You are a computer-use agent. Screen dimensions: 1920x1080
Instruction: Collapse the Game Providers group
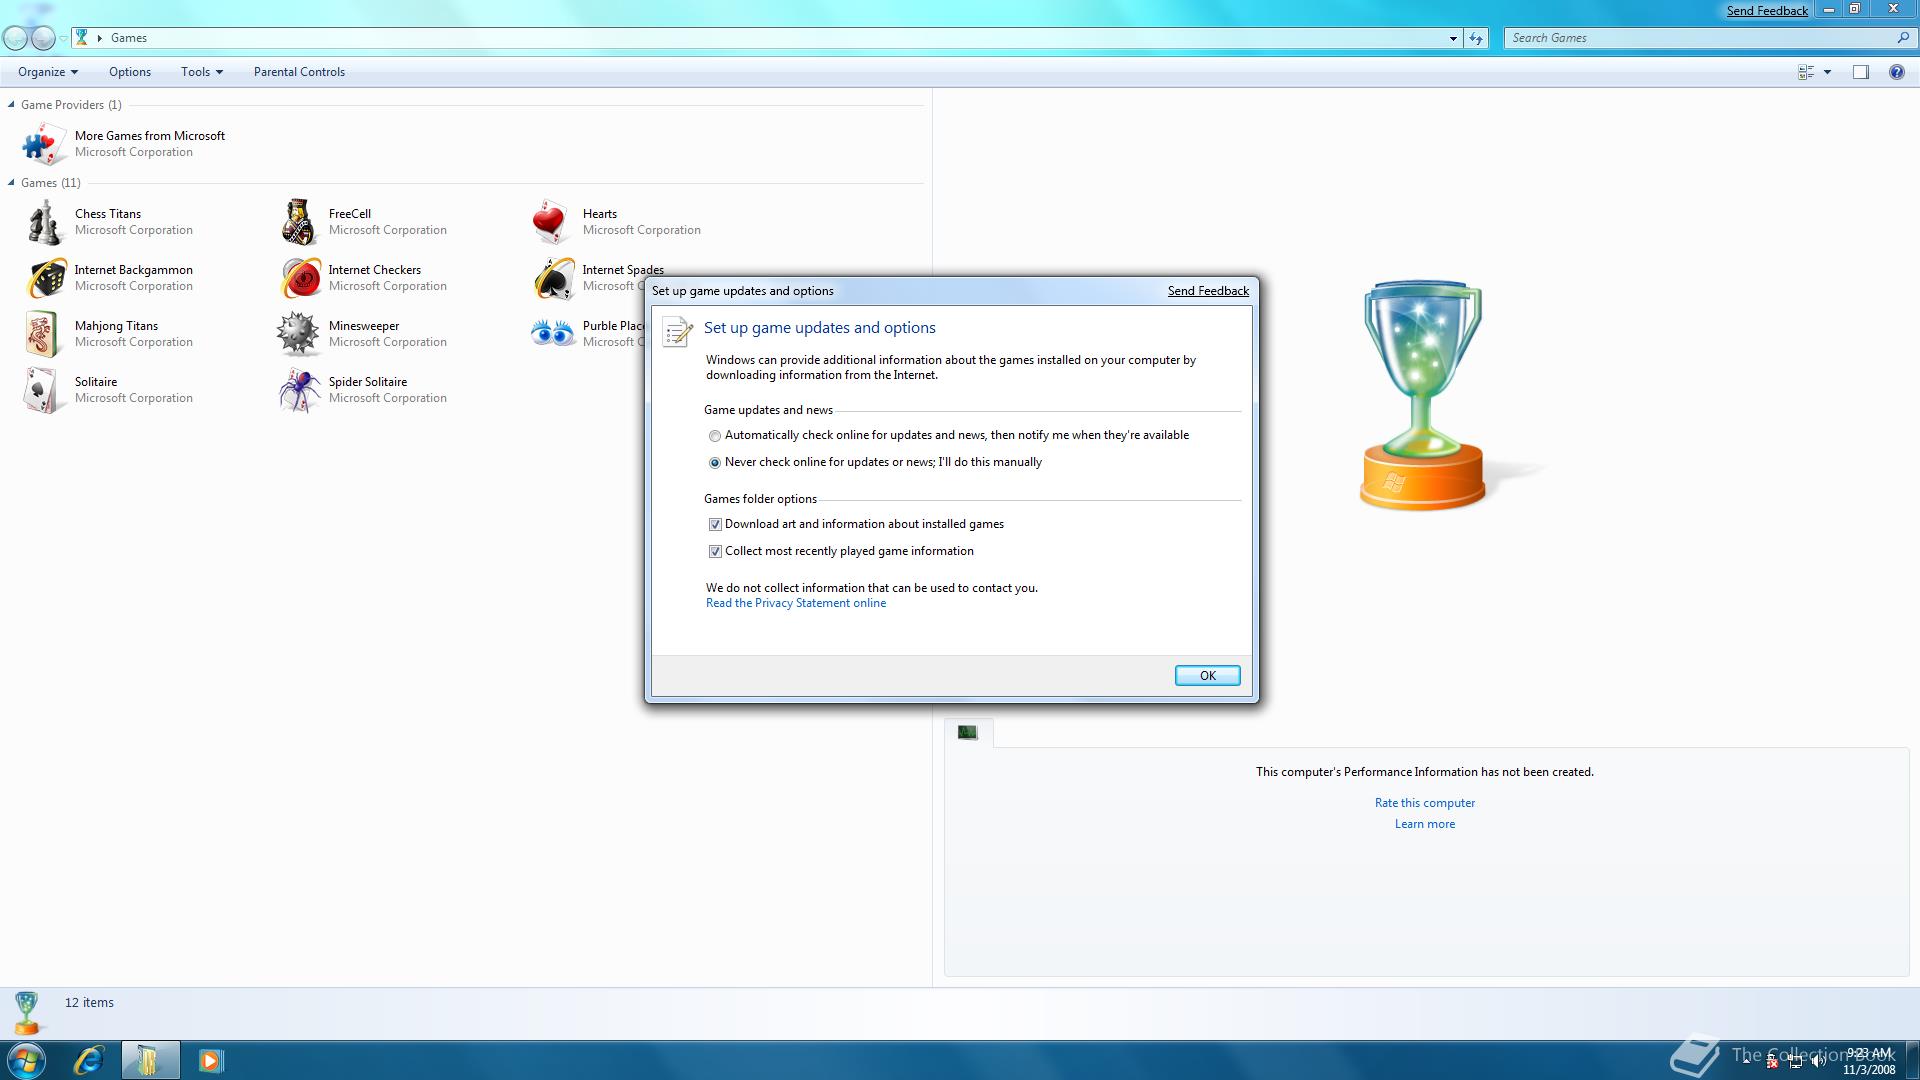[11, 104]
